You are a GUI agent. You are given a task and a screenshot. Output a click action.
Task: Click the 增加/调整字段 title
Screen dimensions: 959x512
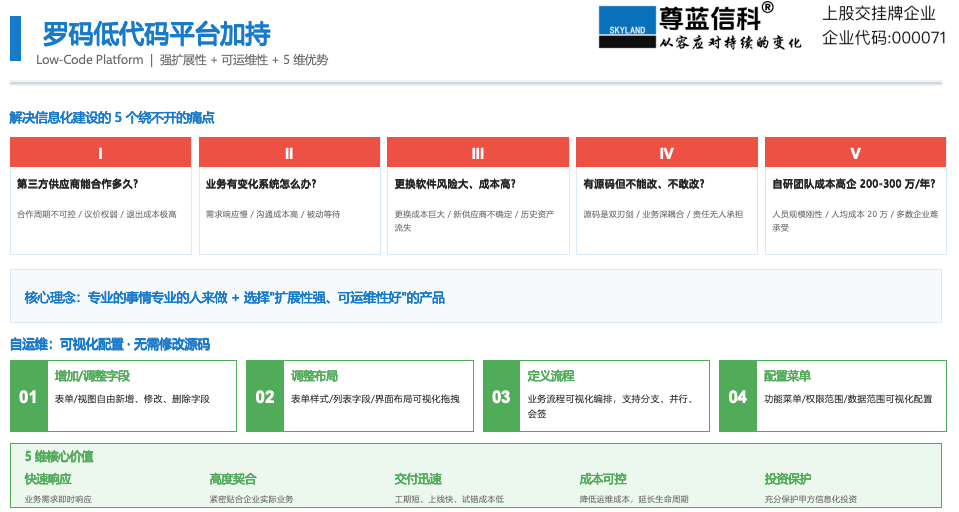click(x=92, y=376)
